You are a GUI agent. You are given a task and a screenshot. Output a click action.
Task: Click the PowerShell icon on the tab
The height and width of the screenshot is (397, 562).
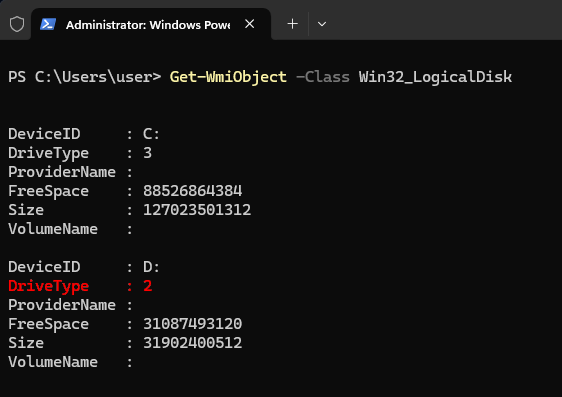tap(48, 24)
